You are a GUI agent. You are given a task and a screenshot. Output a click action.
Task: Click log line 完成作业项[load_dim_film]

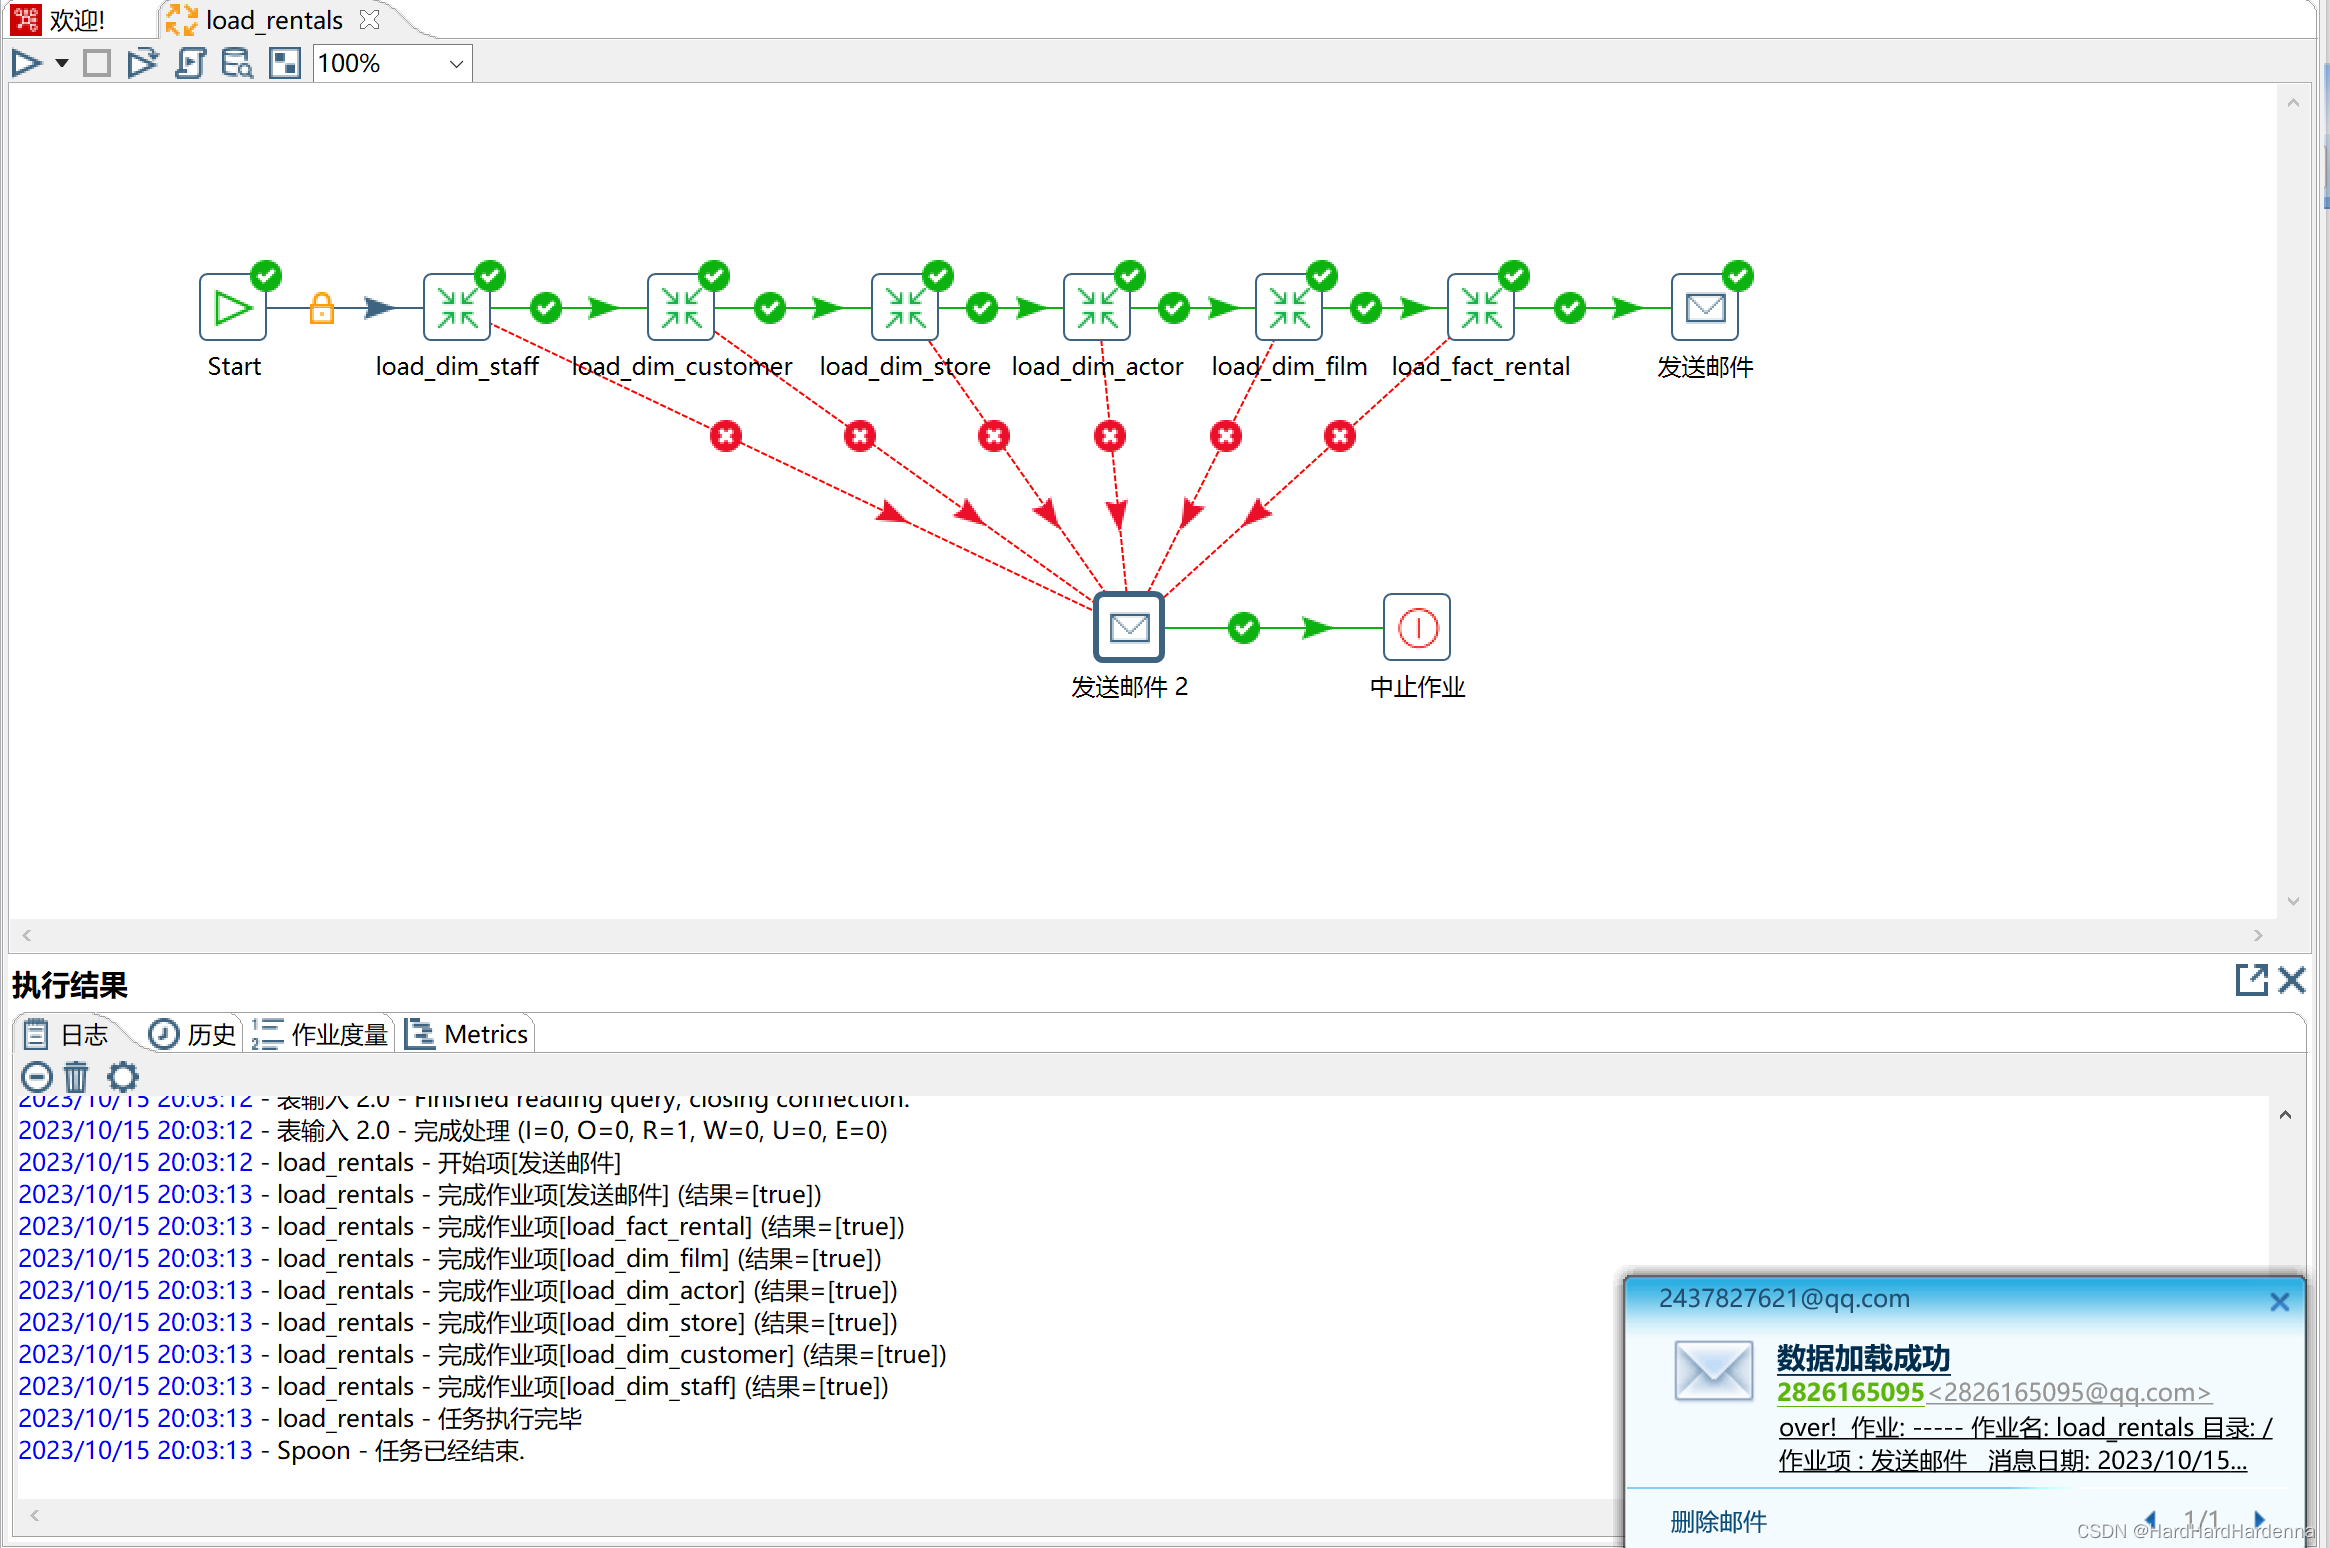coord(450,1258)
